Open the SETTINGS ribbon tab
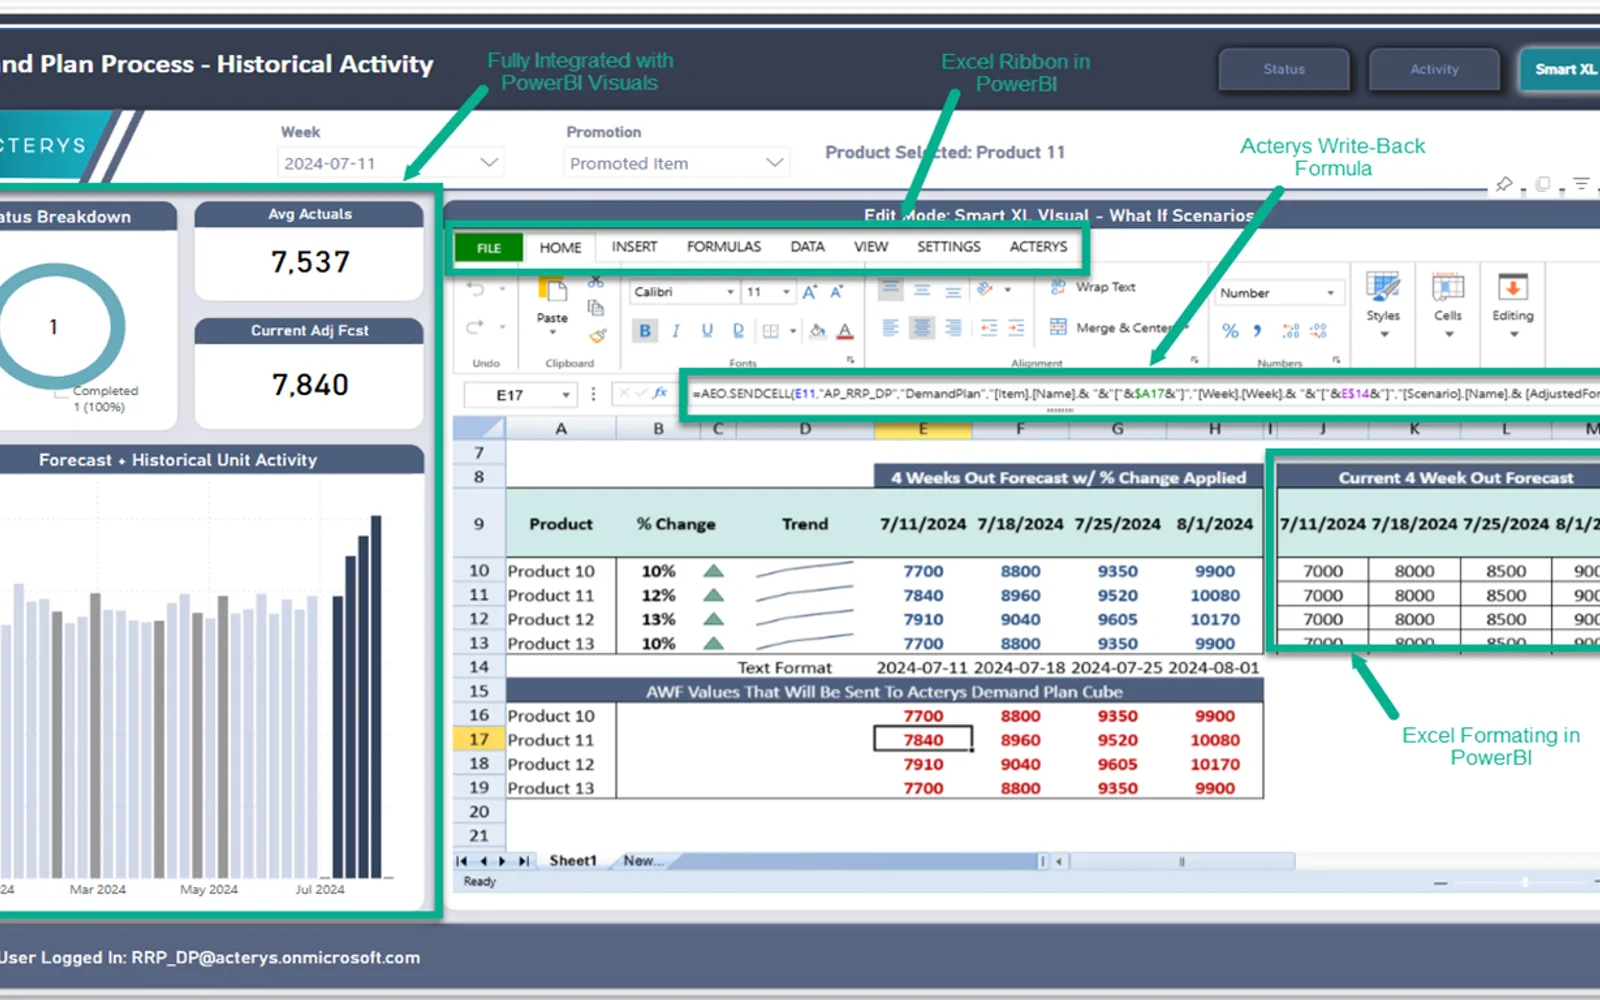The width and height of the screenshot is (1600, 1000). tap(949, 247)
